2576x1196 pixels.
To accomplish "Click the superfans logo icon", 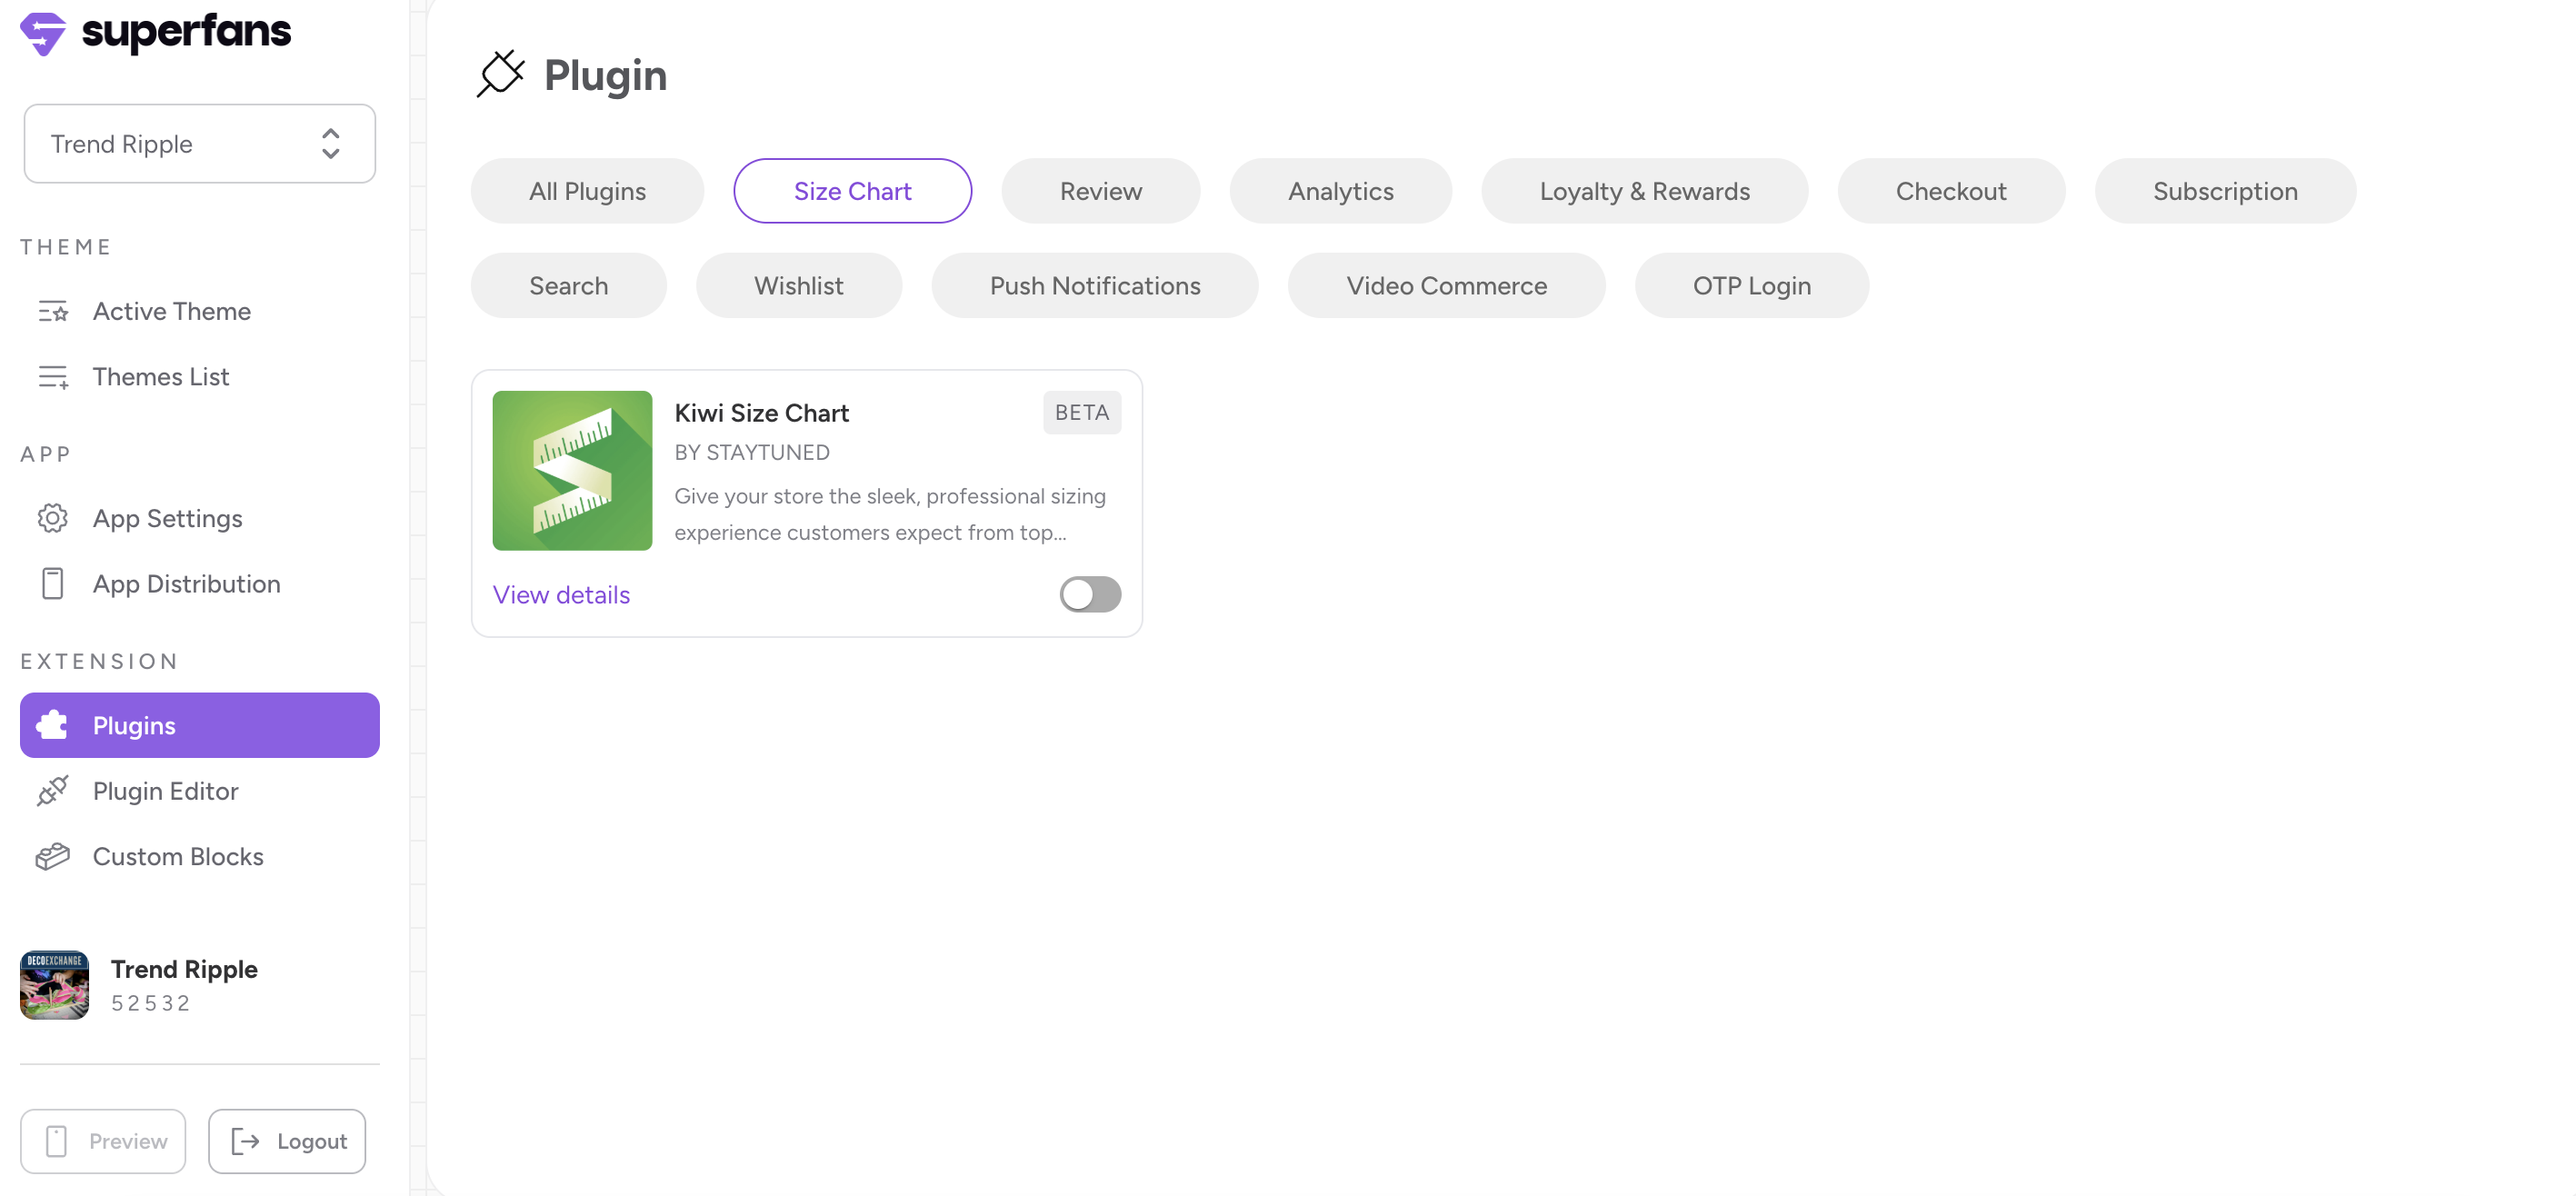I will (x=43, y=34).
